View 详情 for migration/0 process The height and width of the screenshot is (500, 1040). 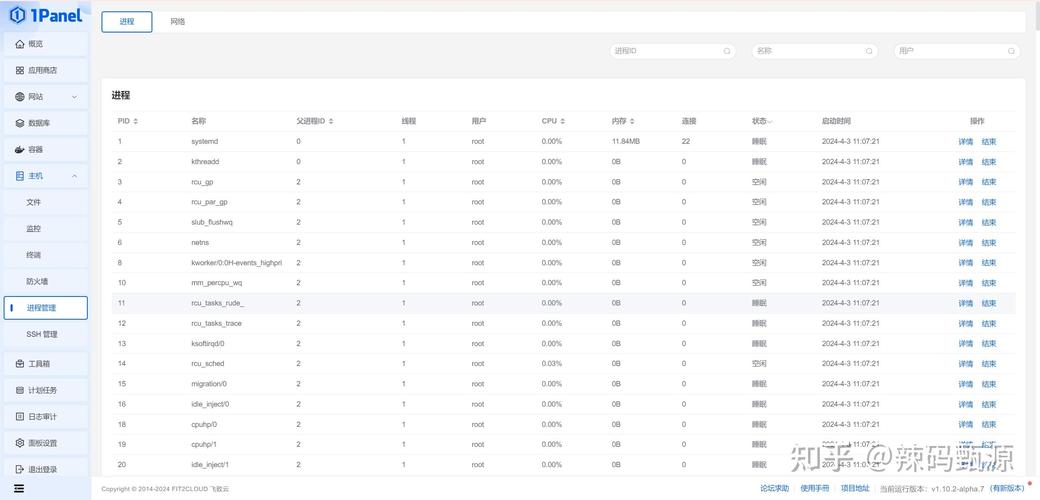(x=966, y=384)
